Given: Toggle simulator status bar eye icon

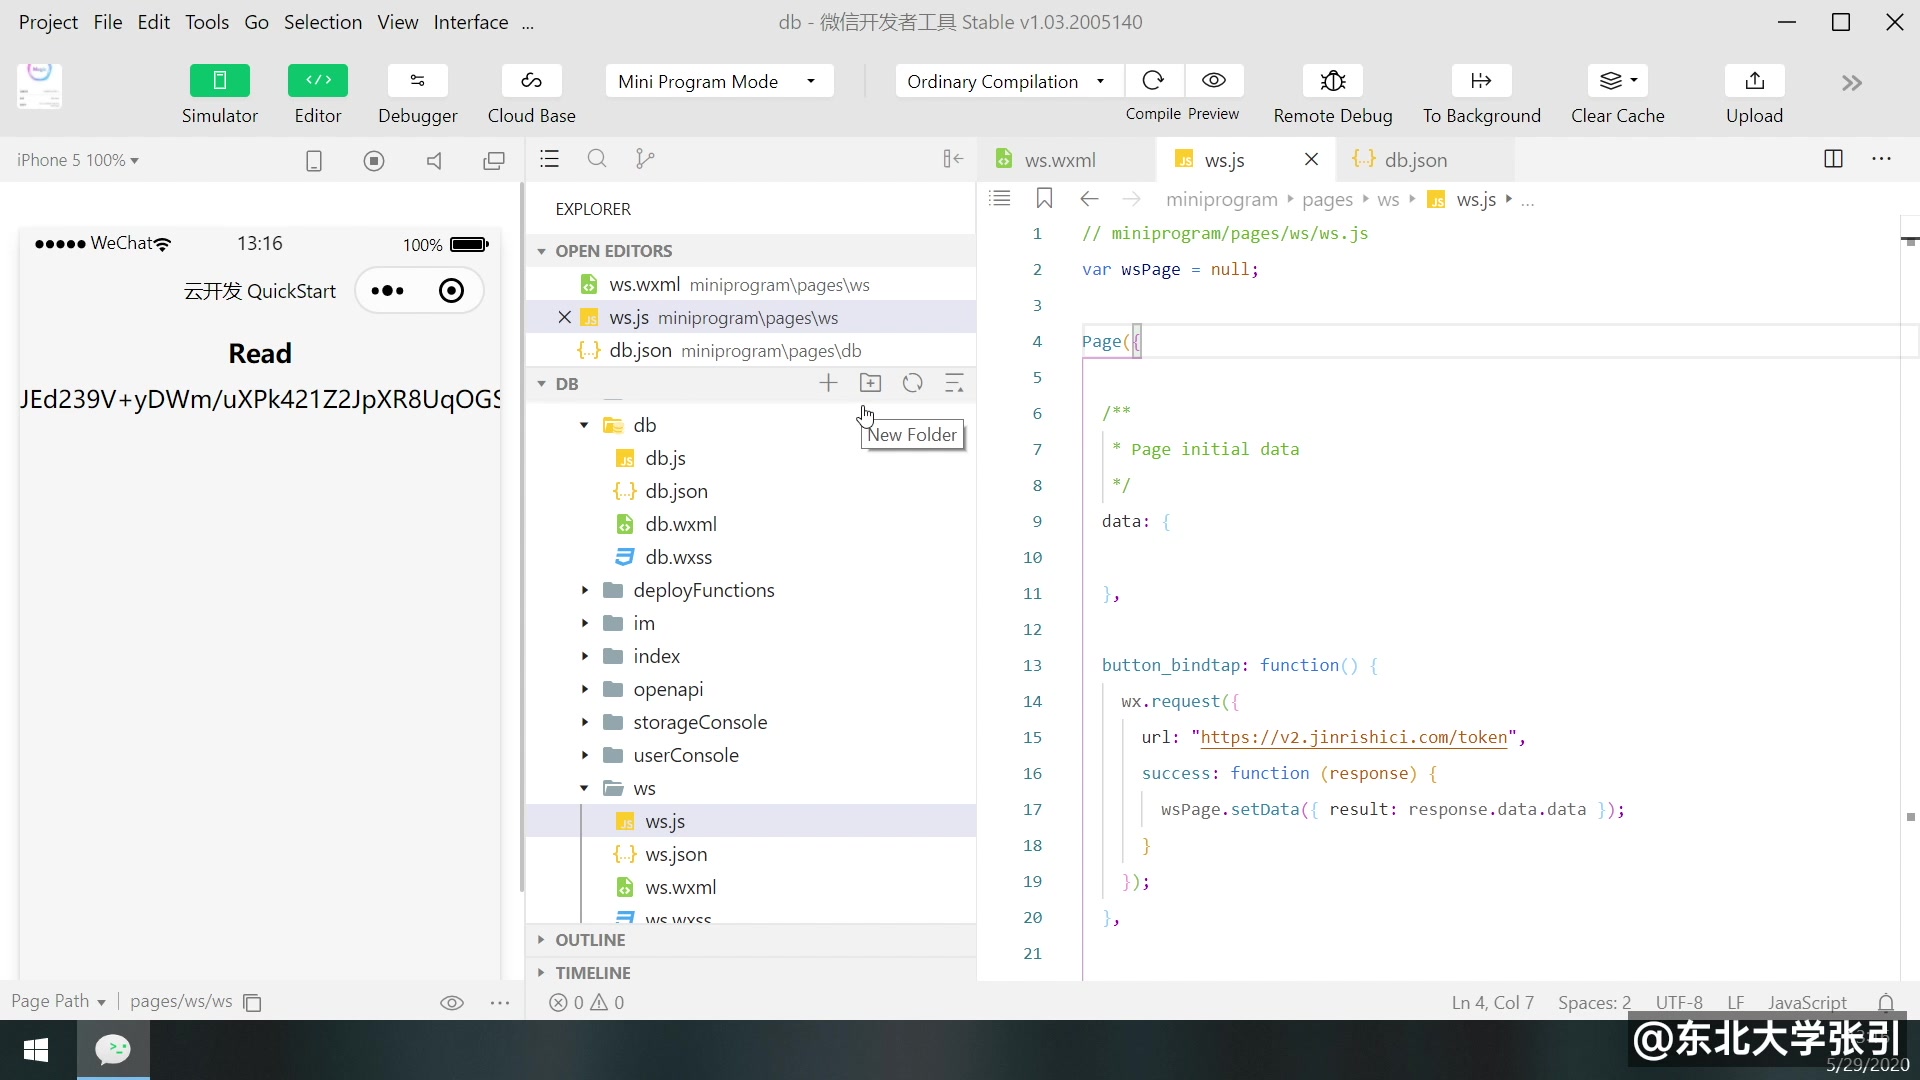Looking at the screenshot, I should (x=452, y=1002).
